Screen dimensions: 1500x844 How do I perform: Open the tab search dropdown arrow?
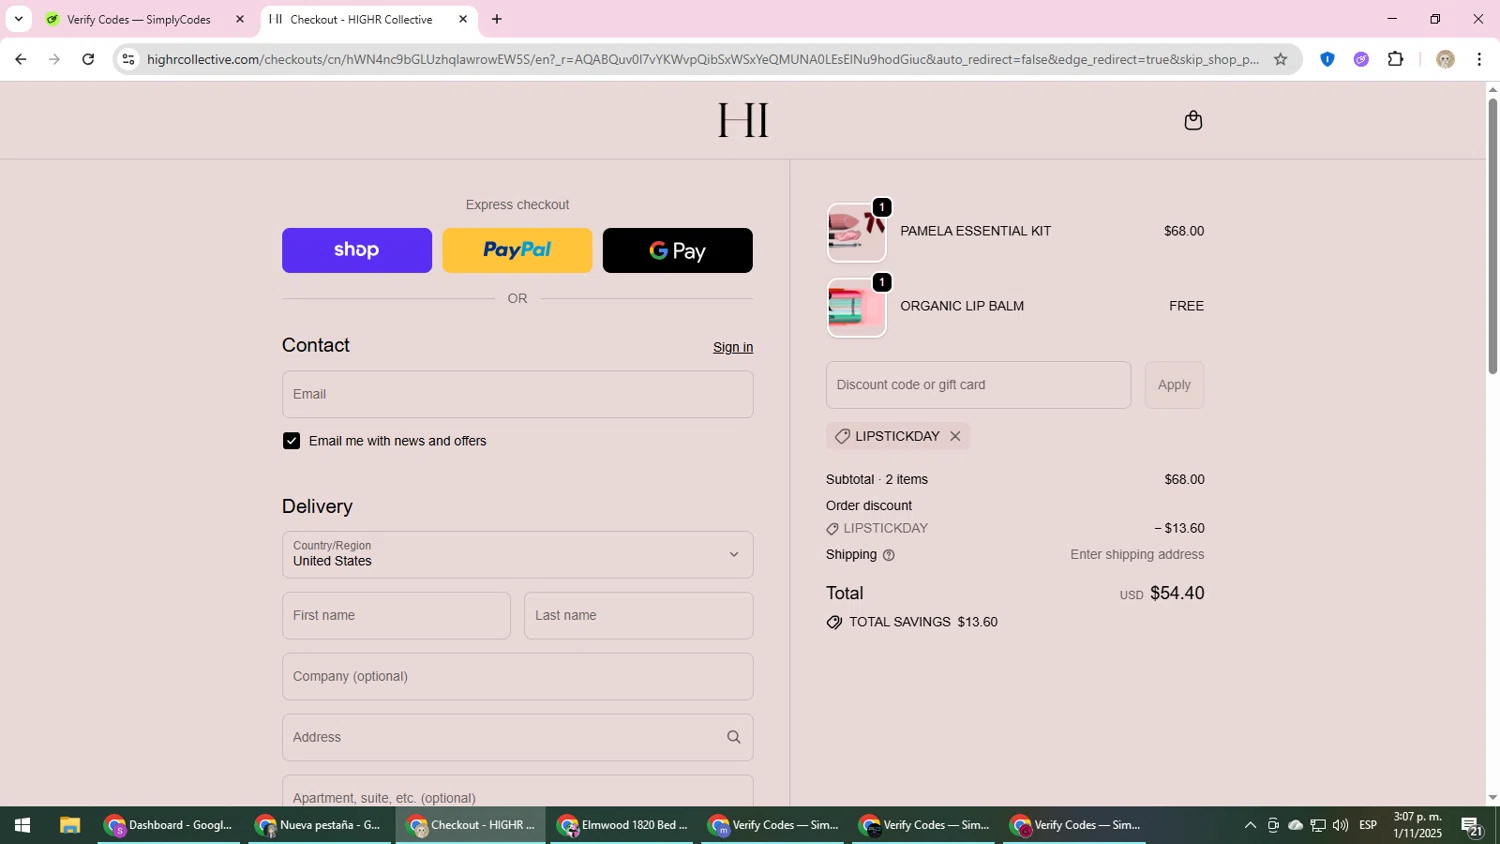18,19
